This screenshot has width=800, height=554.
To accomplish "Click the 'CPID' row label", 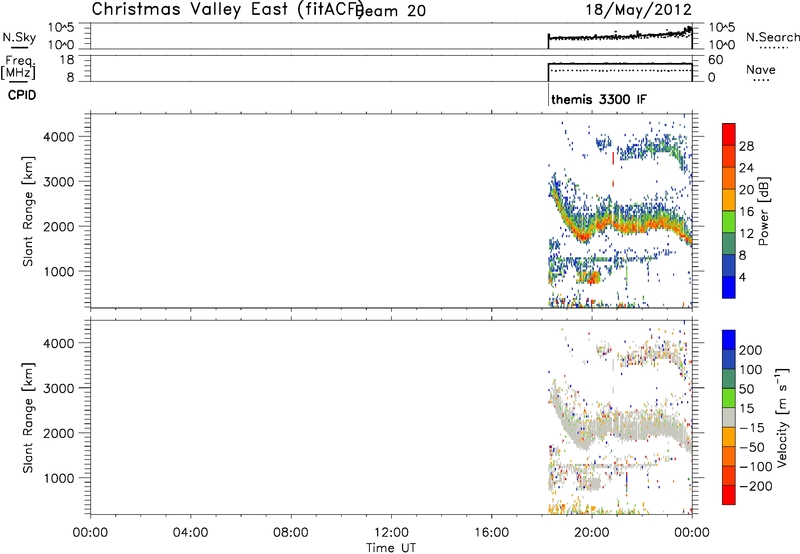I will (x=21, y=95).
